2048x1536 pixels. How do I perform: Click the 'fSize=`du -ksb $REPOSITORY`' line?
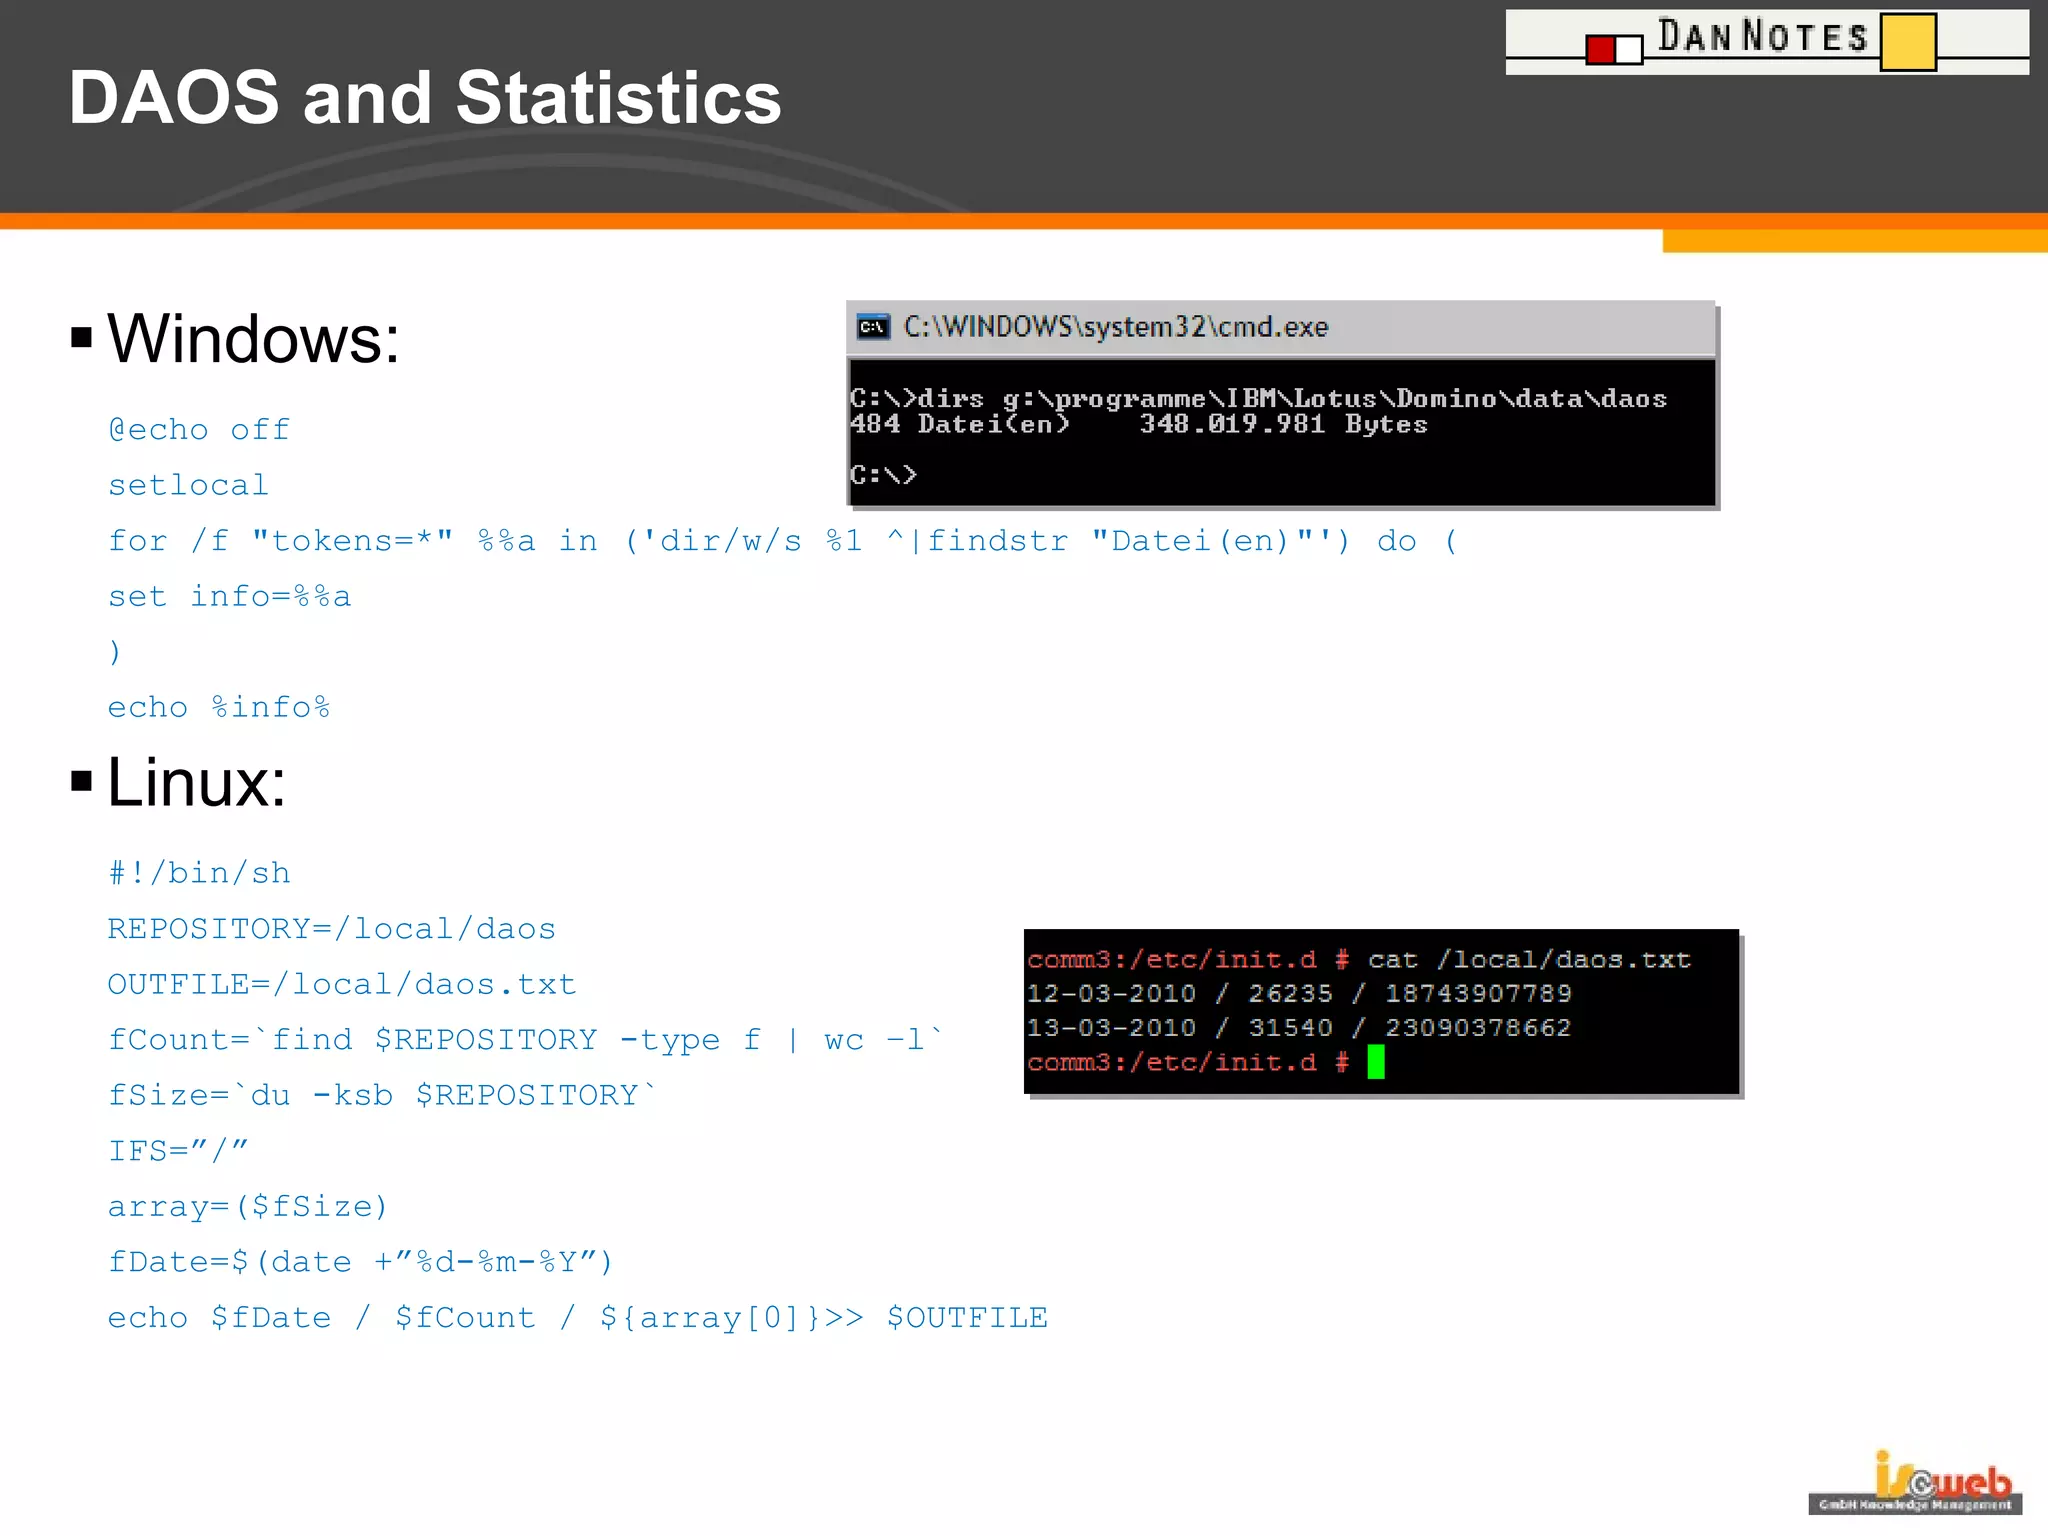click(x=383, y=1095)
